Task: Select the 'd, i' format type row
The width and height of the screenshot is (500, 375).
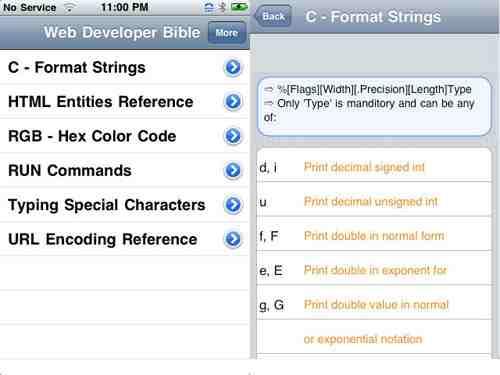Action: tap(374, 166)
